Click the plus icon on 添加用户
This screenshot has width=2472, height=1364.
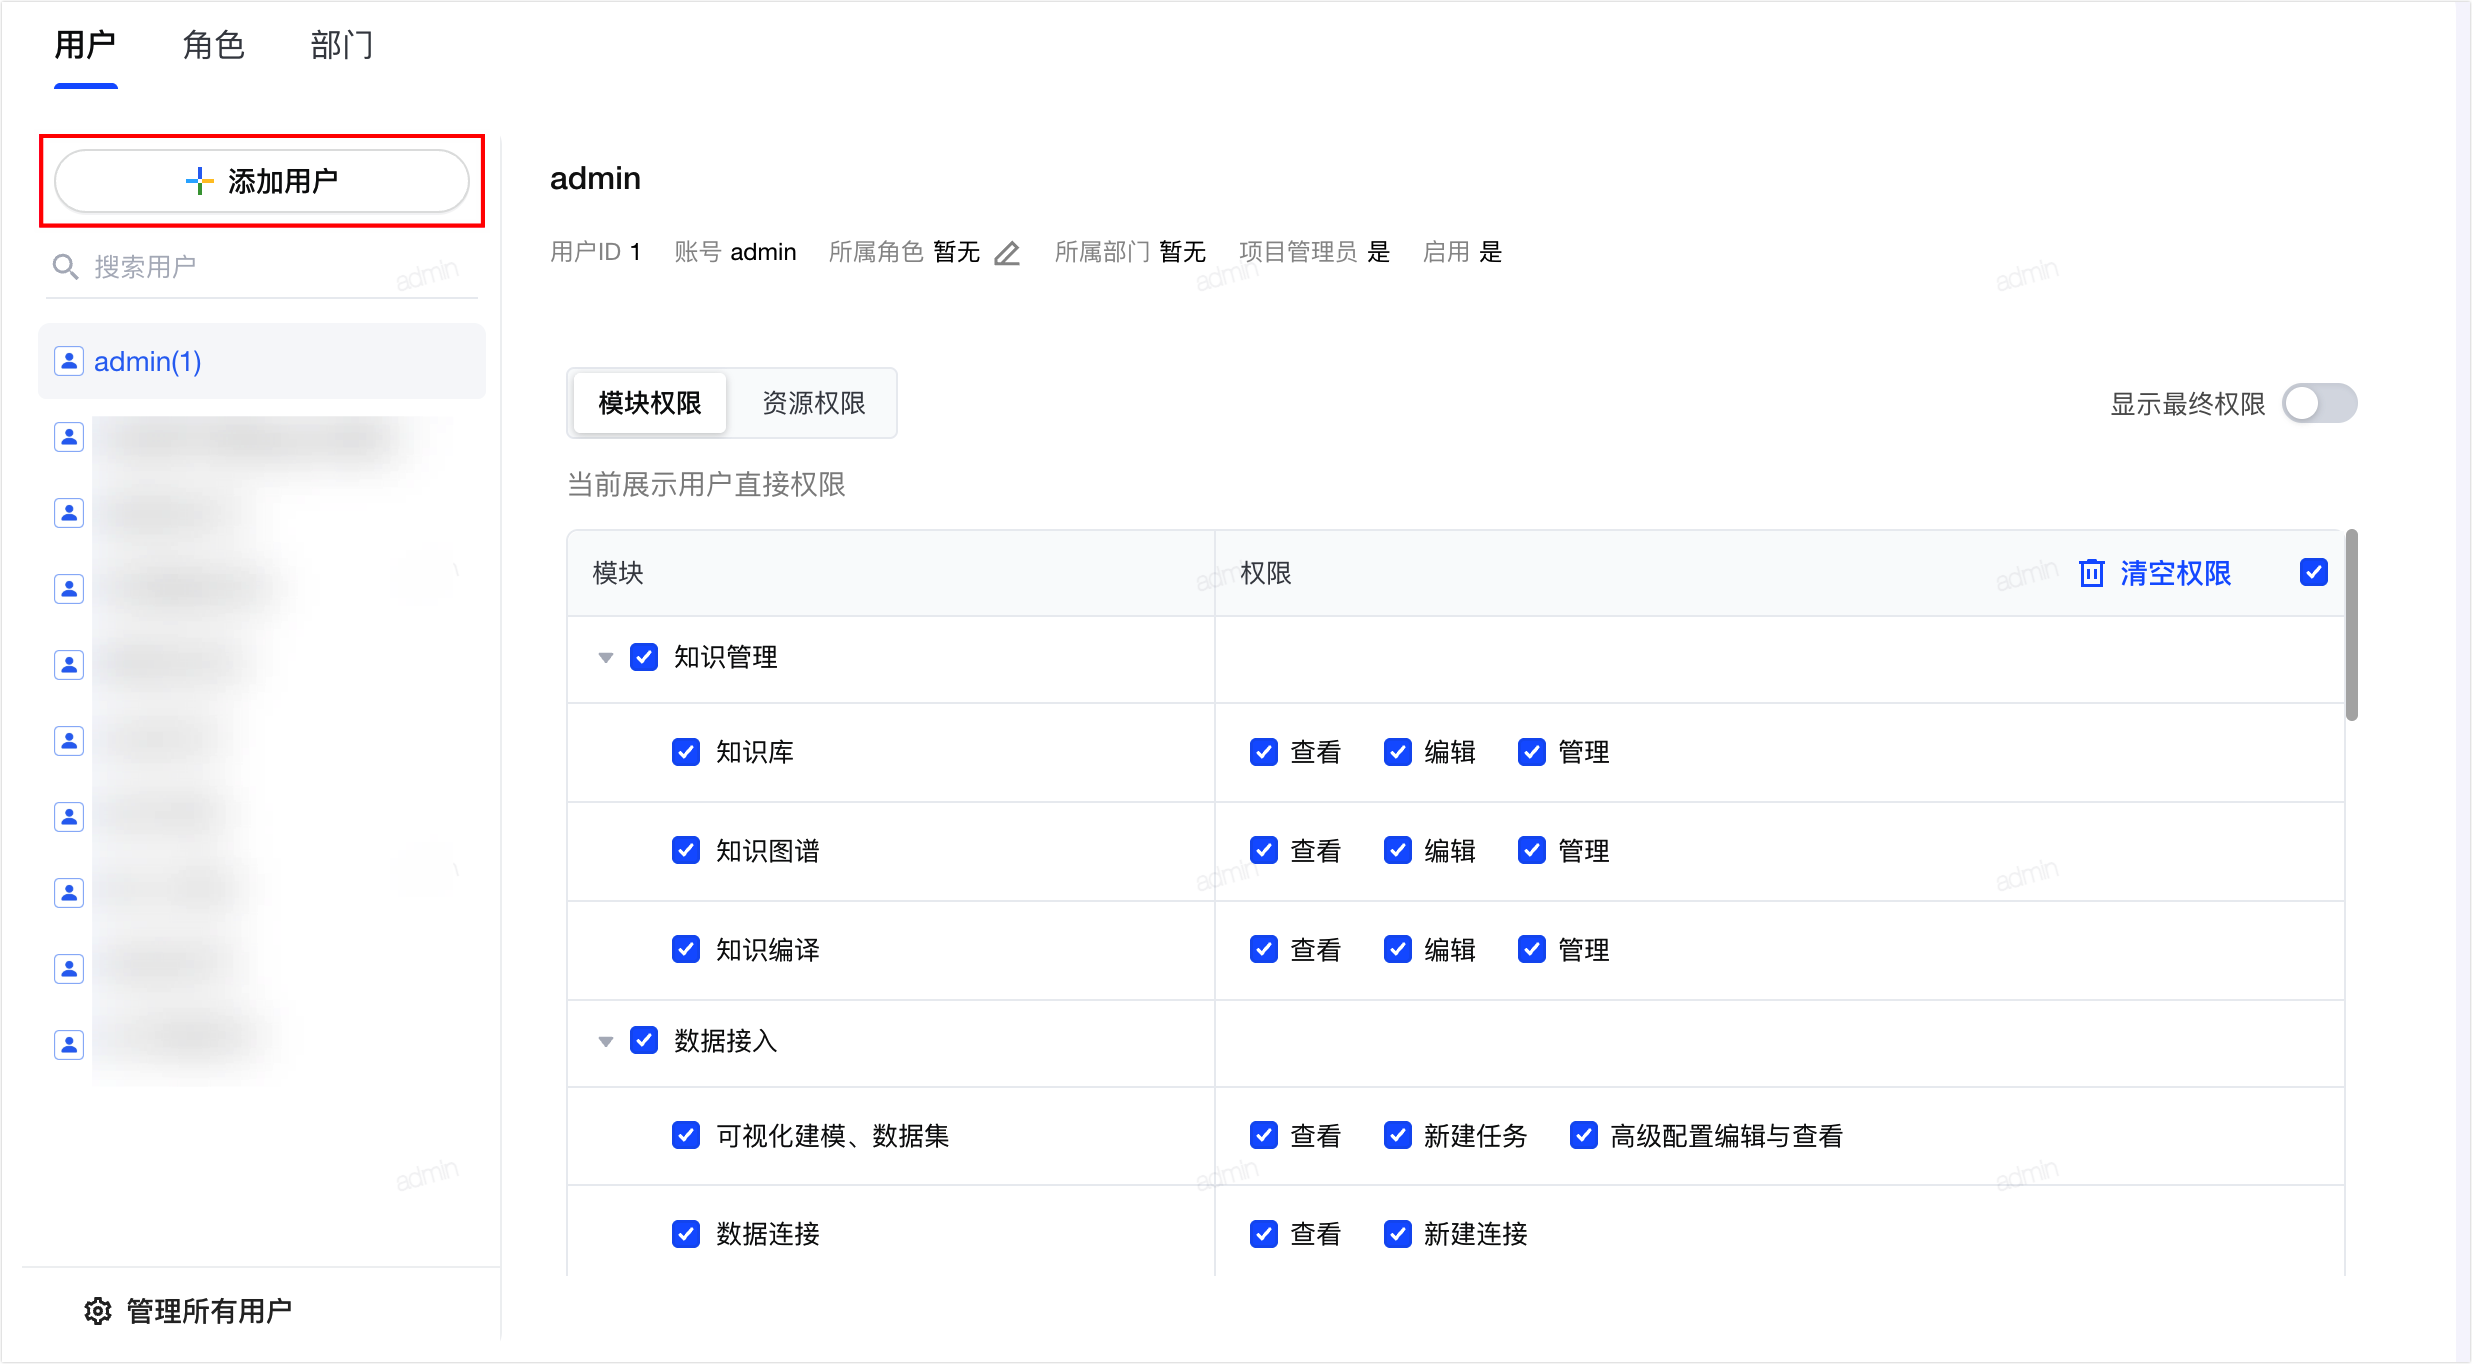pyautogui.click(x=199, y=181)
